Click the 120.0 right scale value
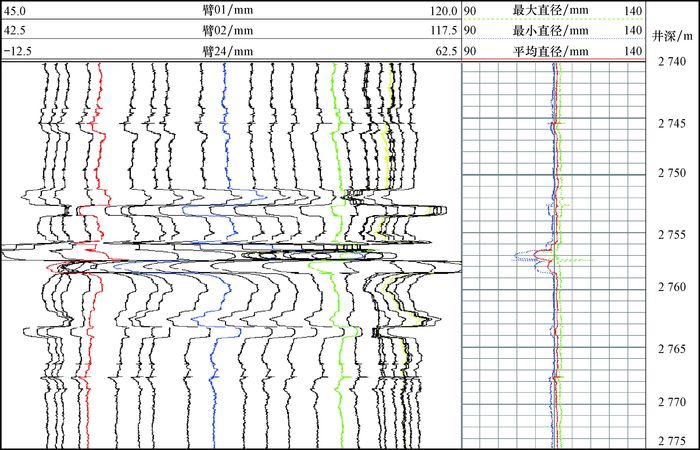This screenshot has height=450, width=700. coord(443,11)
